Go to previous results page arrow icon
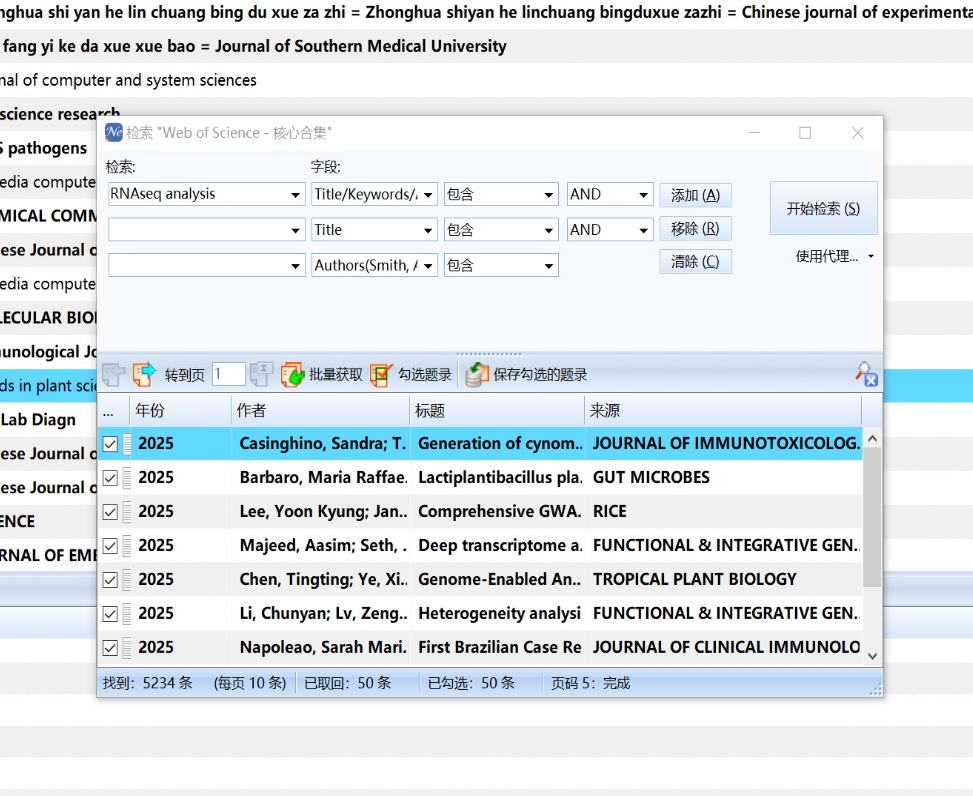973x796 pixels. point(114,374)
